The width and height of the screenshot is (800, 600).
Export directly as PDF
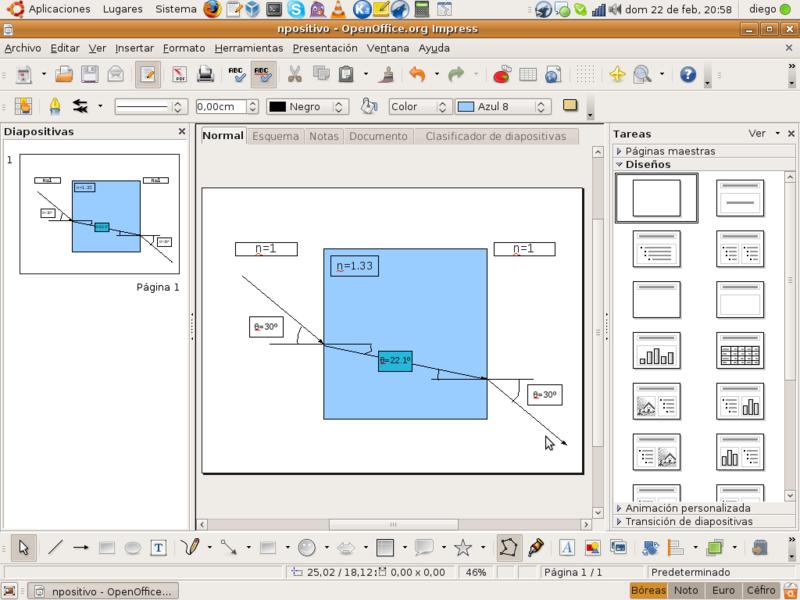pyautogui.click(x=179, y=75)
